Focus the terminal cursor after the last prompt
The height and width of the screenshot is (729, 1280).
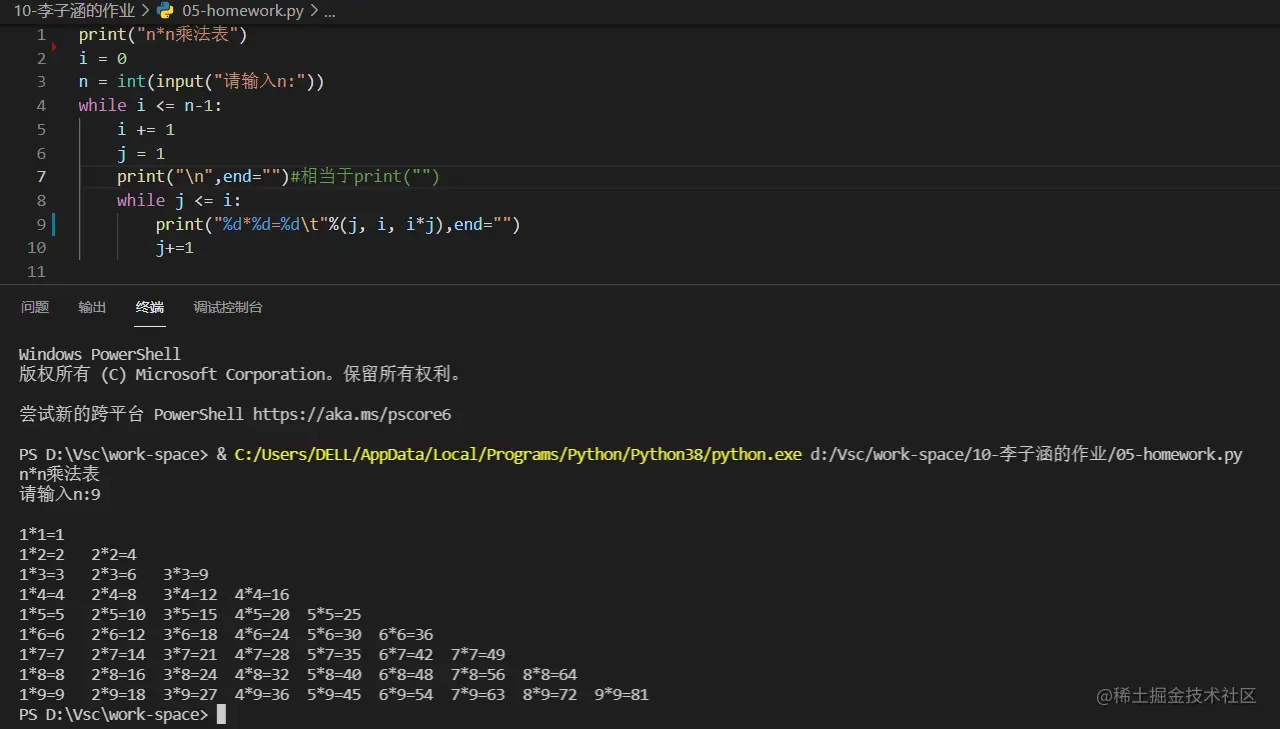(221, 714)
